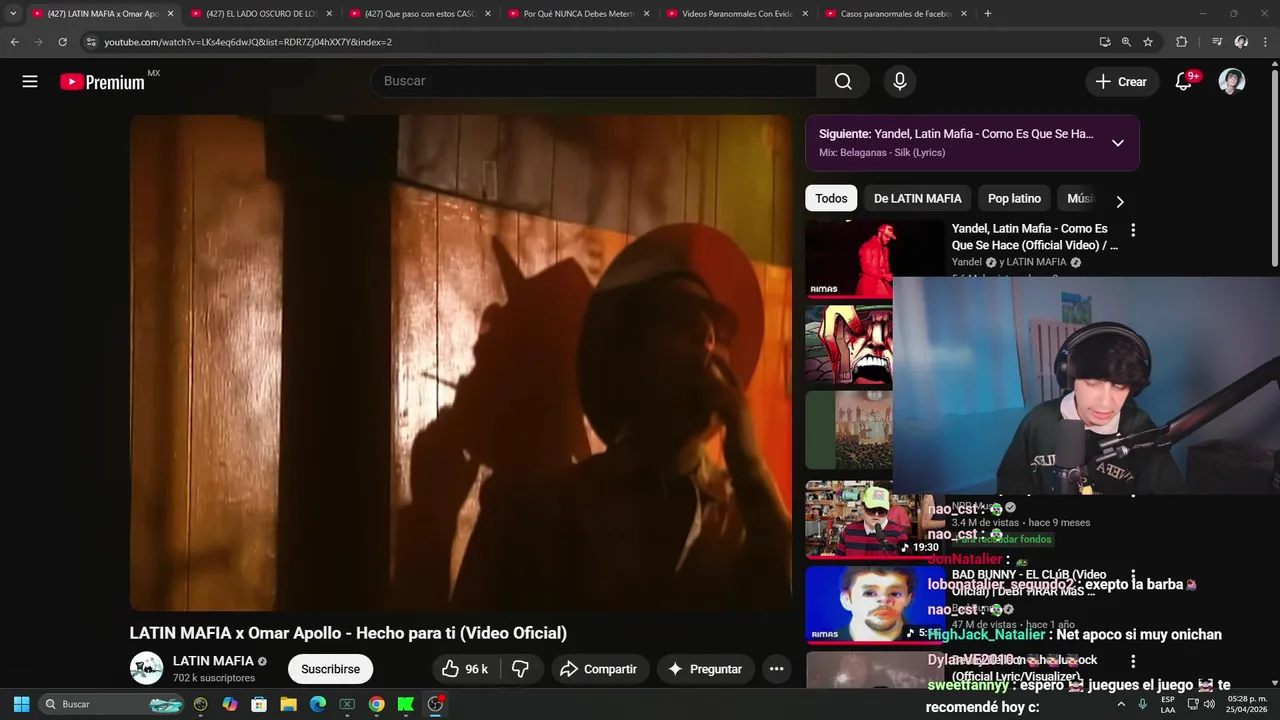The width and height of the screenshot is (1280, 720).
Task: Click the Preguntar button
Action: pyautogui.click(x=704, y=669)
